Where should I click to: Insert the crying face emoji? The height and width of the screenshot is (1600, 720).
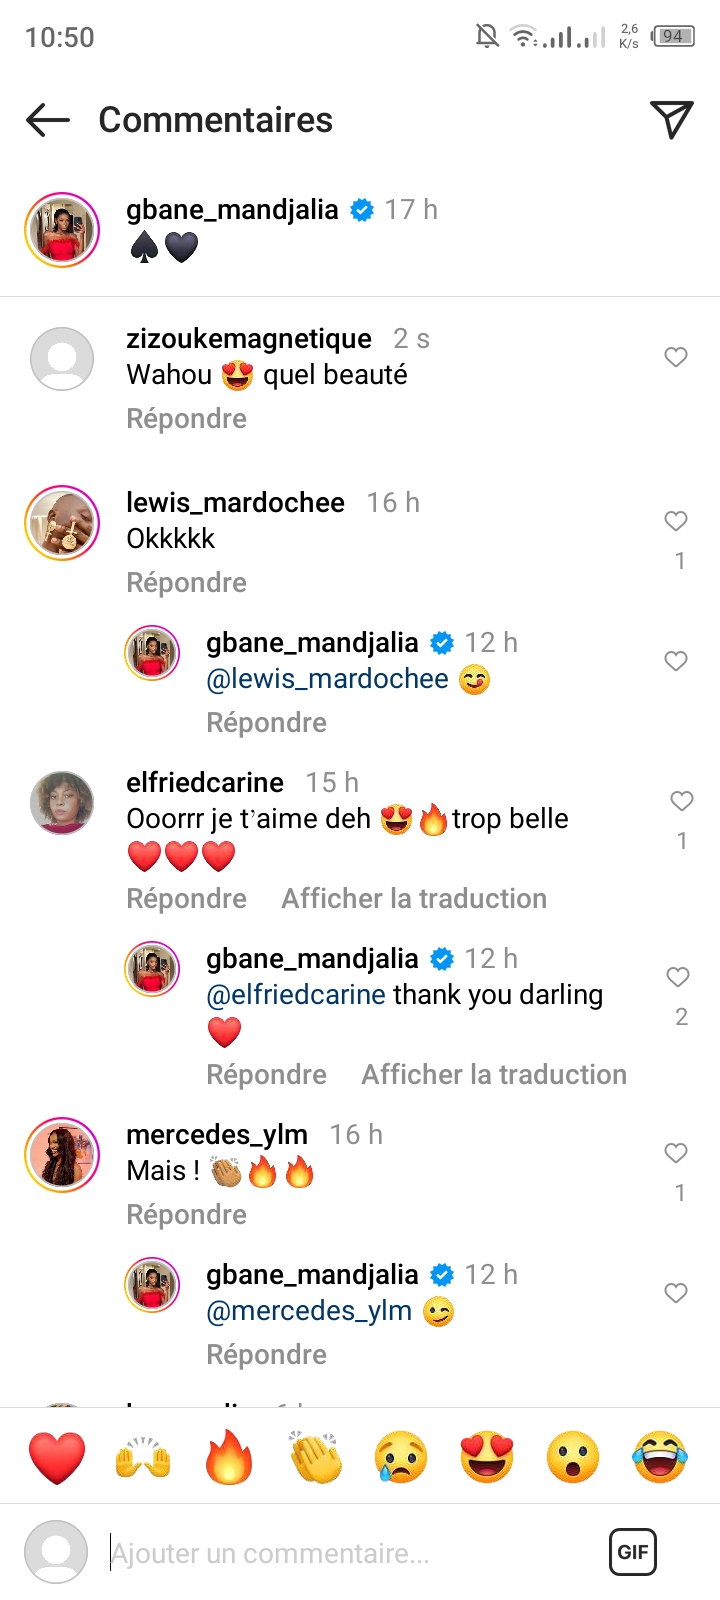(401, 1457)
